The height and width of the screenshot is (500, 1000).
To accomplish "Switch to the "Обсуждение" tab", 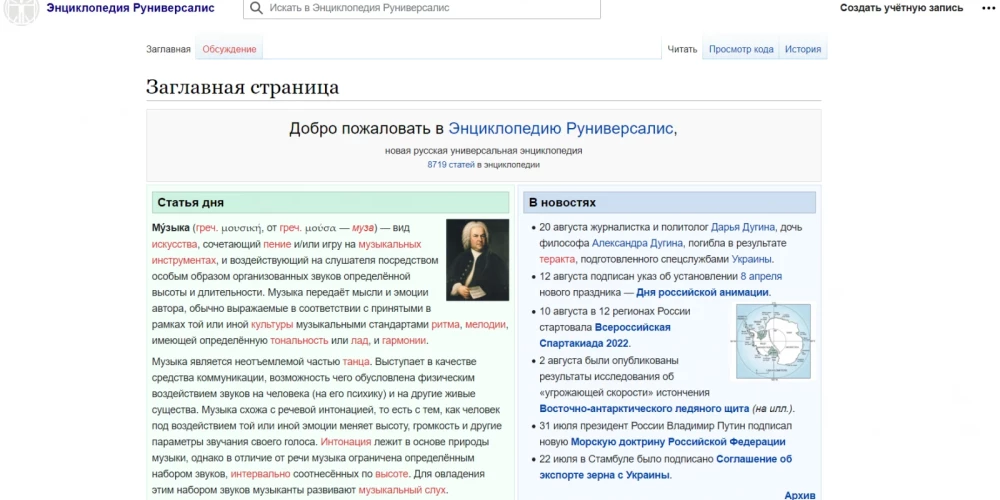I will point(229,49).
